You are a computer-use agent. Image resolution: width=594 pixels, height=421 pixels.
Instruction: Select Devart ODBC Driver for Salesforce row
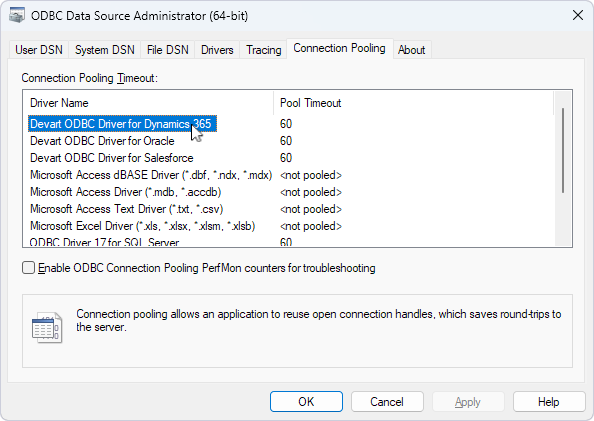coord(112,158)
